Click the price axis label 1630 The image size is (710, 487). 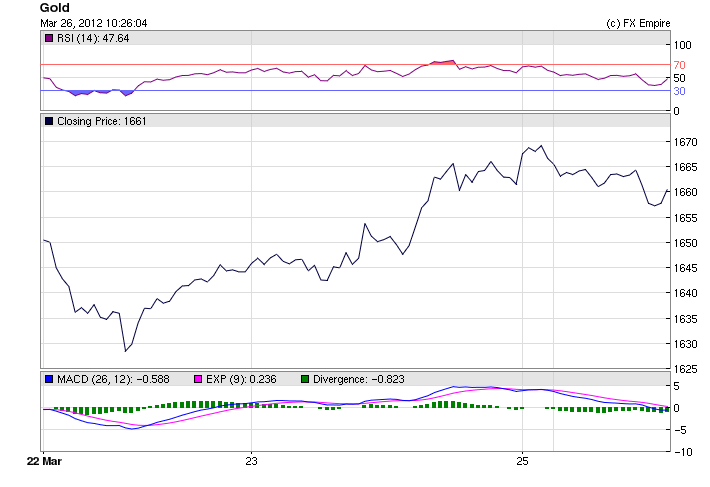pos(686,344)
